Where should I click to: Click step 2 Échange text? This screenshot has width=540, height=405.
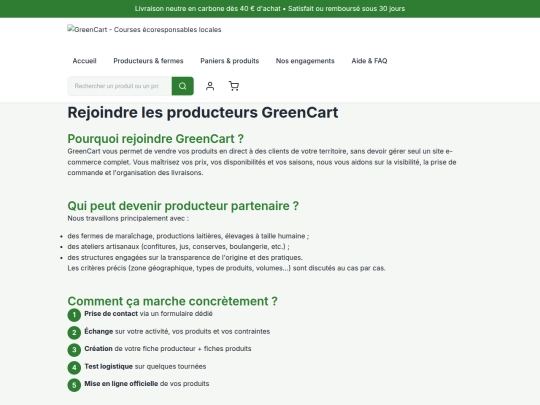[177, 331]
